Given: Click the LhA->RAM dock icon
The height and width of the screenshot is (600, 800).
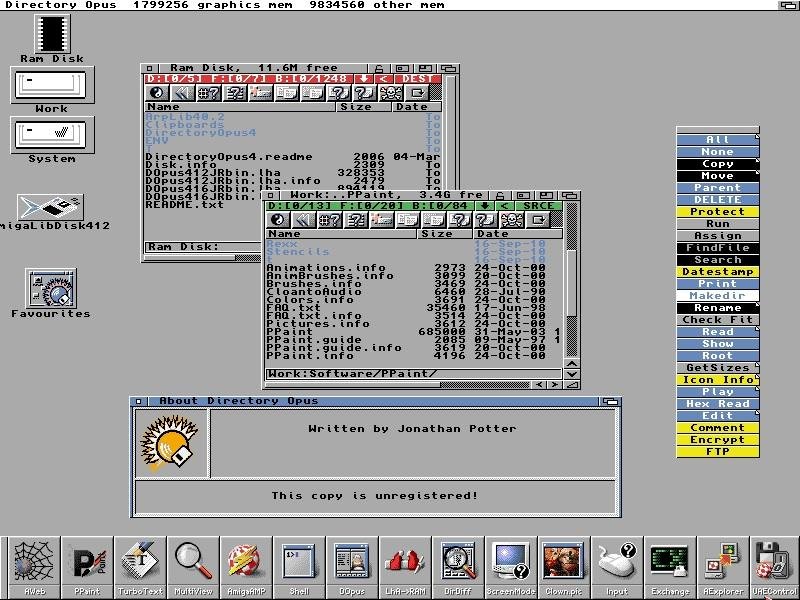Looking at the screenshot, I should click(x=405, y=567).
